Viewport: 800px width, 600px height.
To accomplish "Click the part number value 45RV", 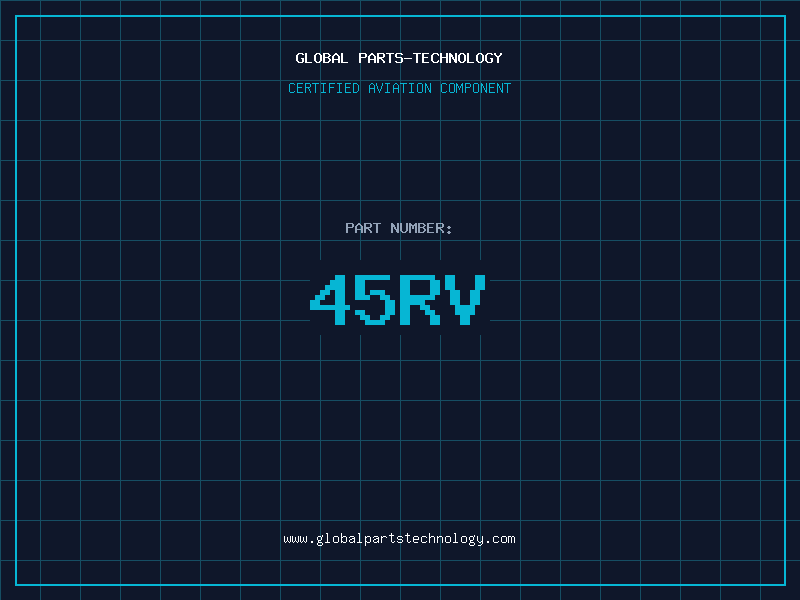I will [x=398, y=300].
